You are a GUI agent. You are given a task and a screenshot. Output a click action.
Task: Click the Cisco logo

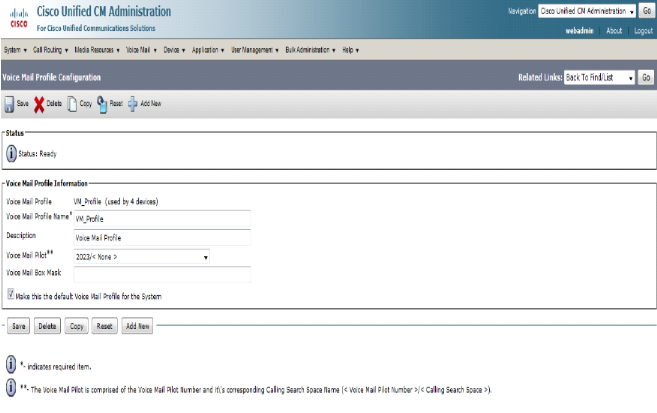click(19, 18)
